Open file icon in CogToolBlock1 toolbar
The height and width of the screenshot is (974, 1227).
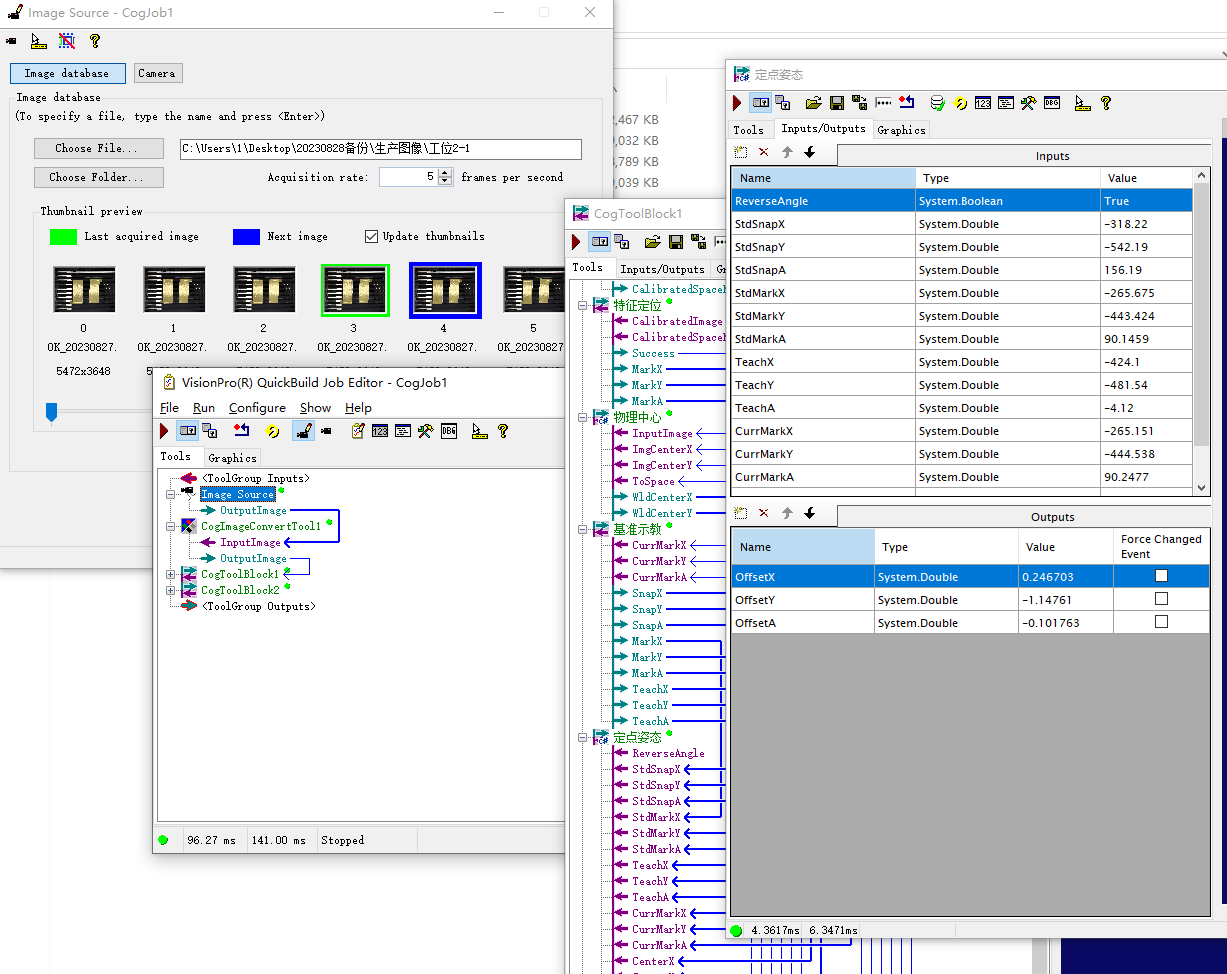pyautogui.click(x=652, y=242)
